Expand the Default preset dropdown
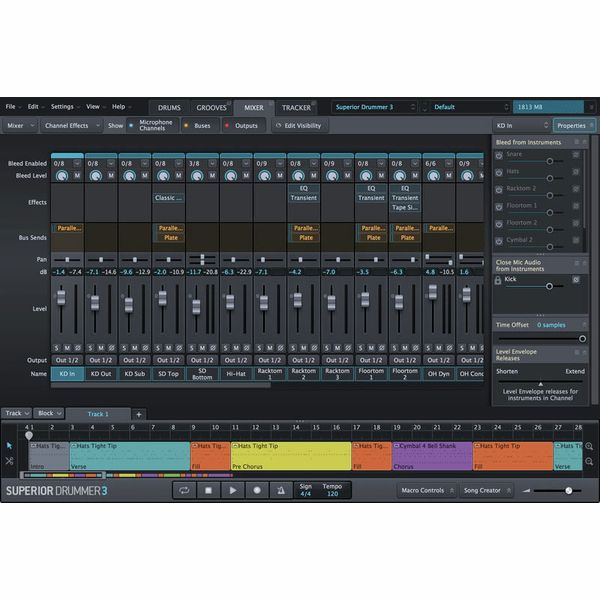600x600 pixels. 471,107
